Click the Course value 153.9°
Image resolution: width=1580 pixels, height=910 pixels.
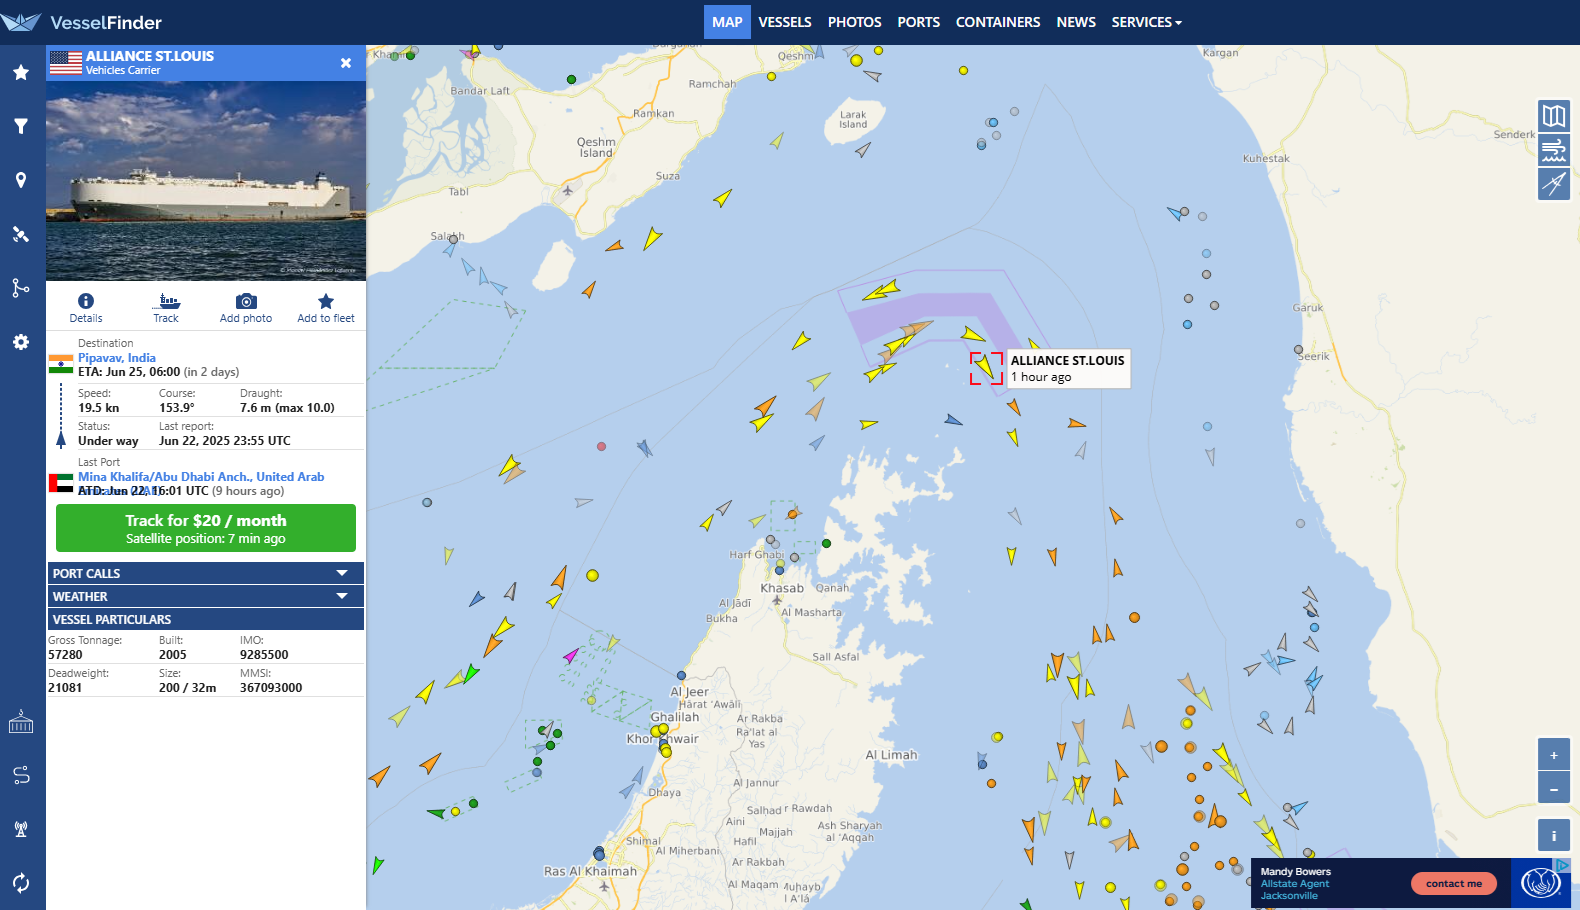tap(177, 408)
